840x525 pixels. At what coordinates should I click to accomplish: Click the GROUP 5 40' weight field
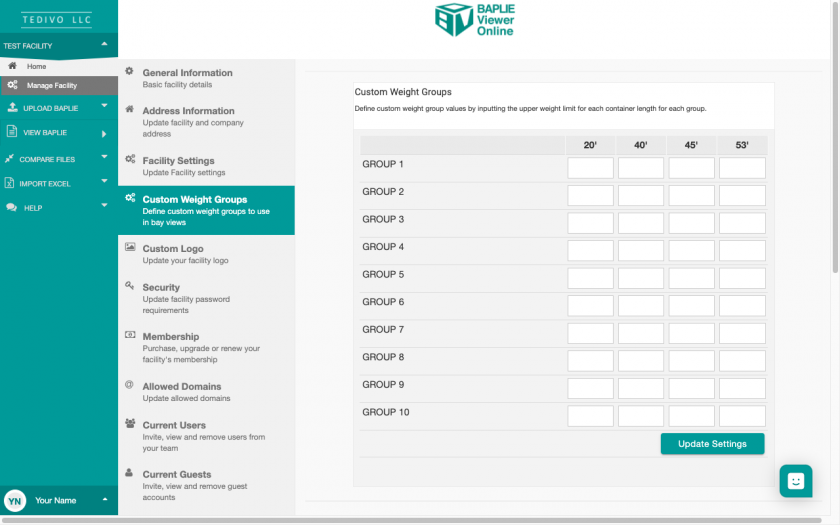click(641, 279)
